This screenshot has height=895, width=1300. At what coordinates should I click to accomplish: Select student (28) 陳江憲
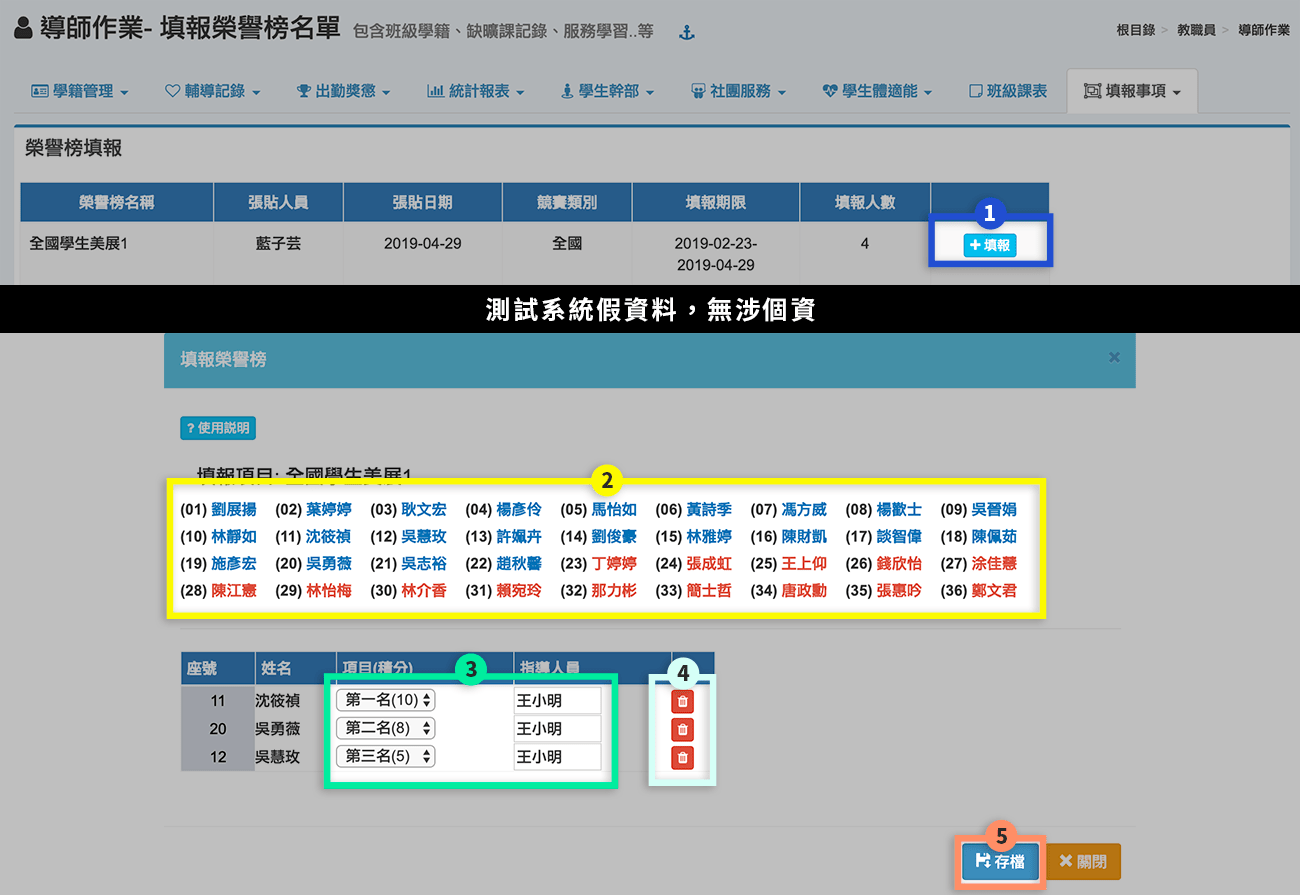[x=234, y=590]
